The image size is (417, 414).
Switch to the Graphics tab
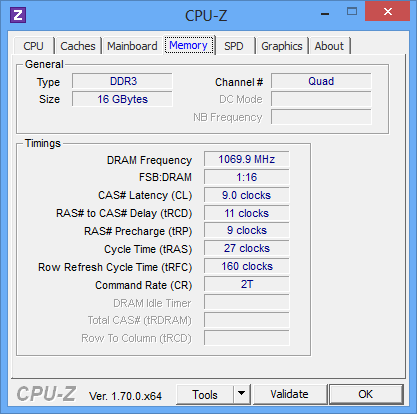282,46
